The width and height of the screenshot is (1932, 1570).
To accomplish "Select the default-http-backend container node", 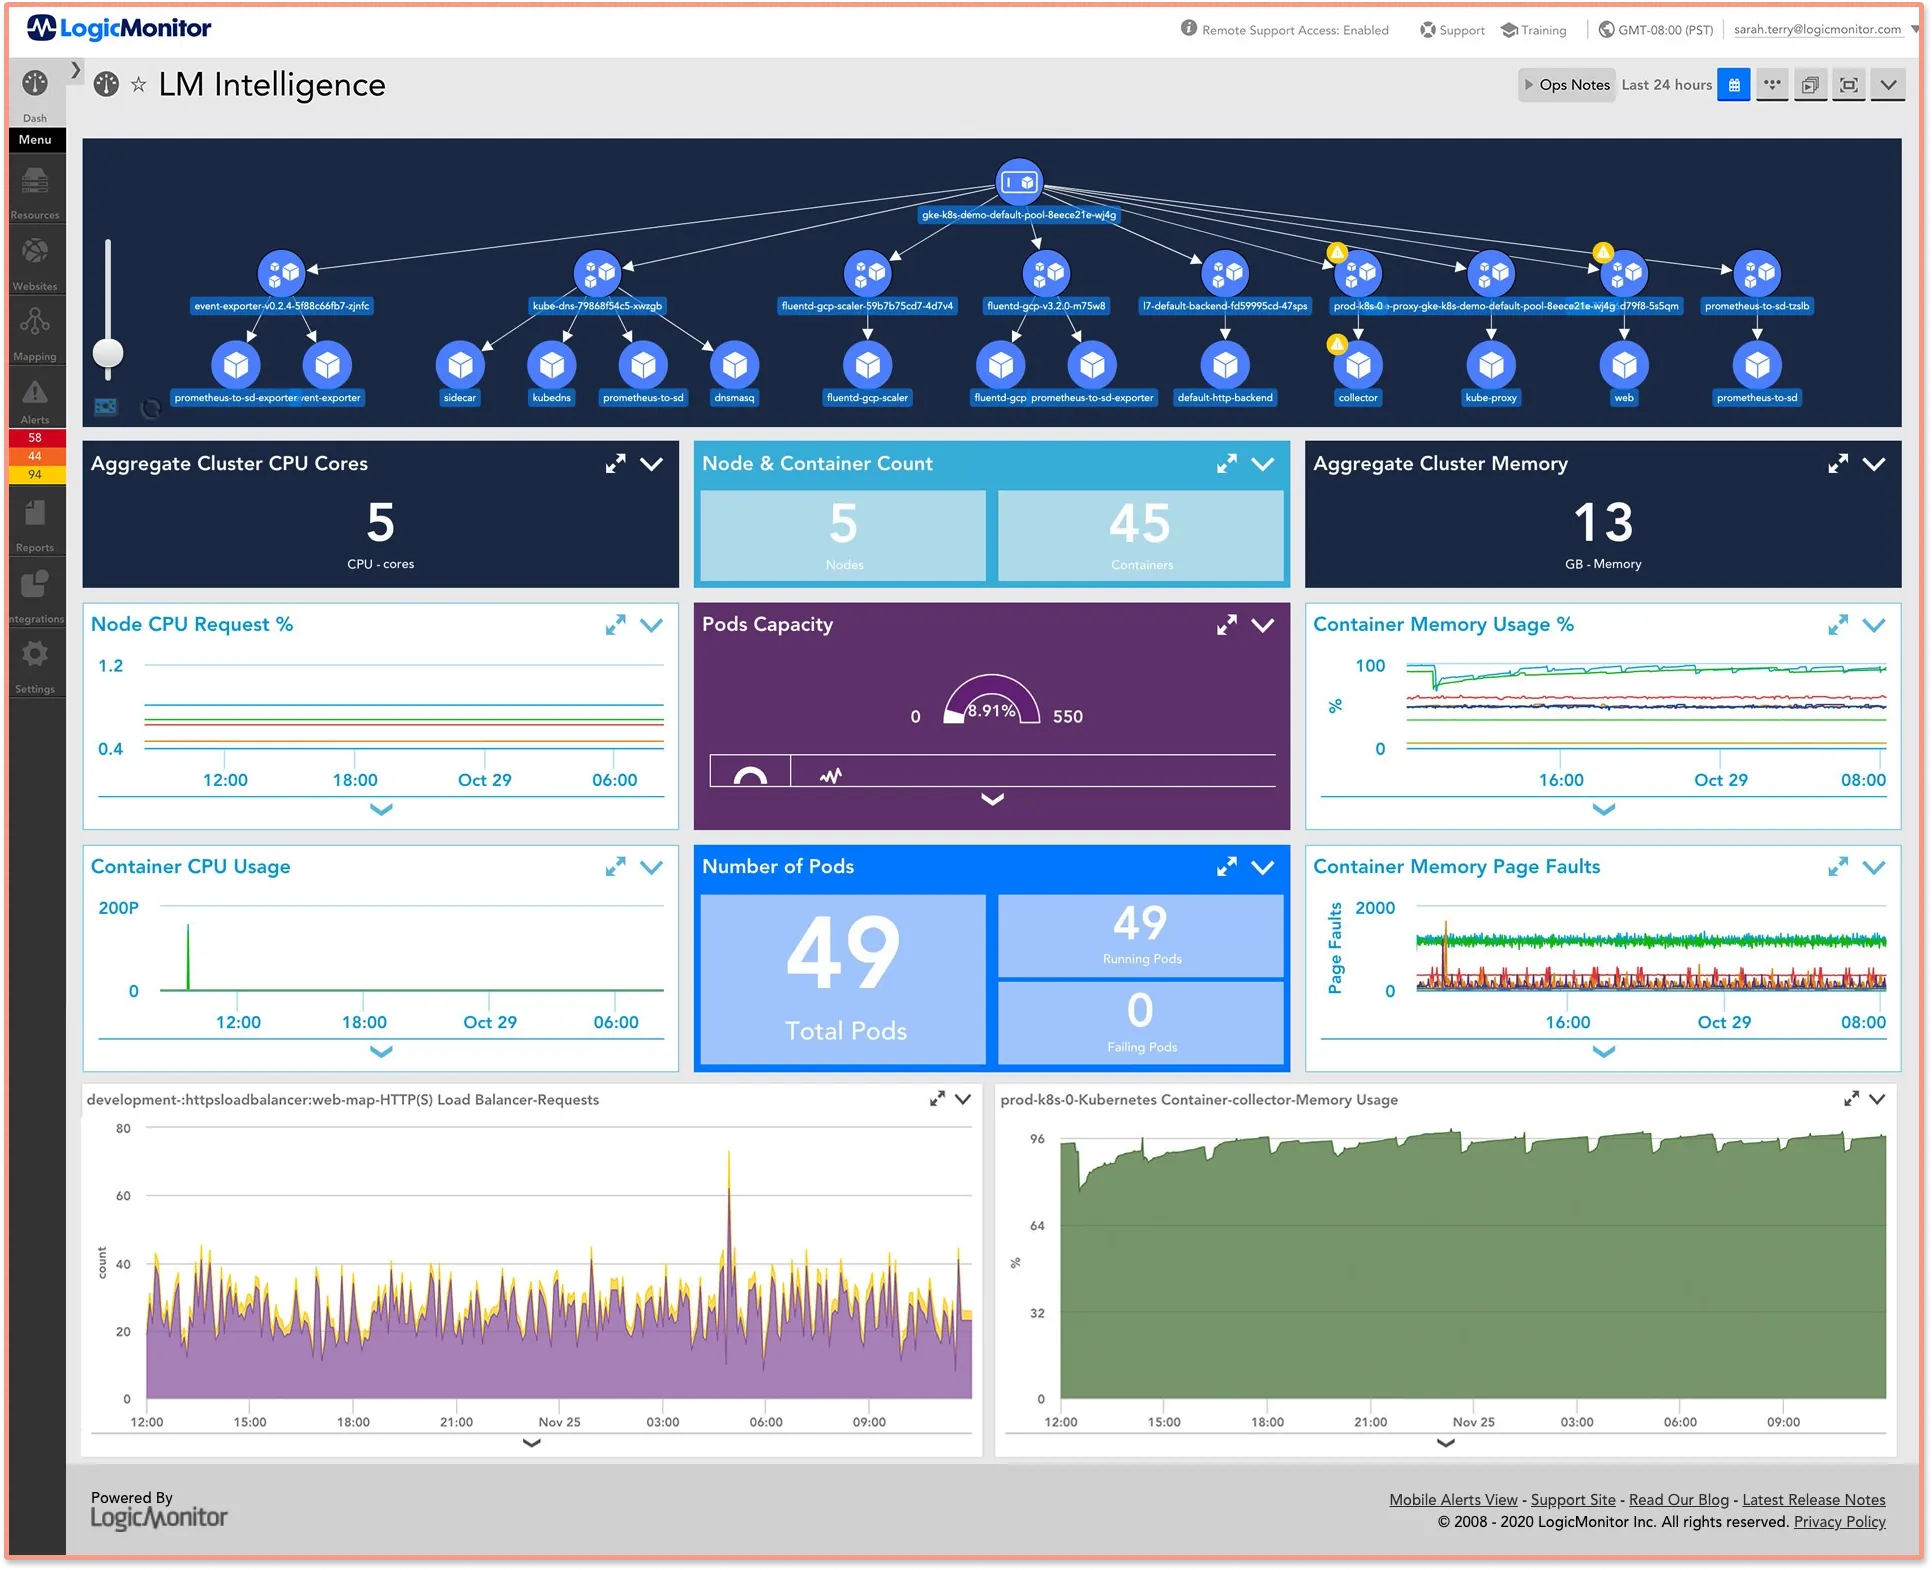I will 1225,366.
